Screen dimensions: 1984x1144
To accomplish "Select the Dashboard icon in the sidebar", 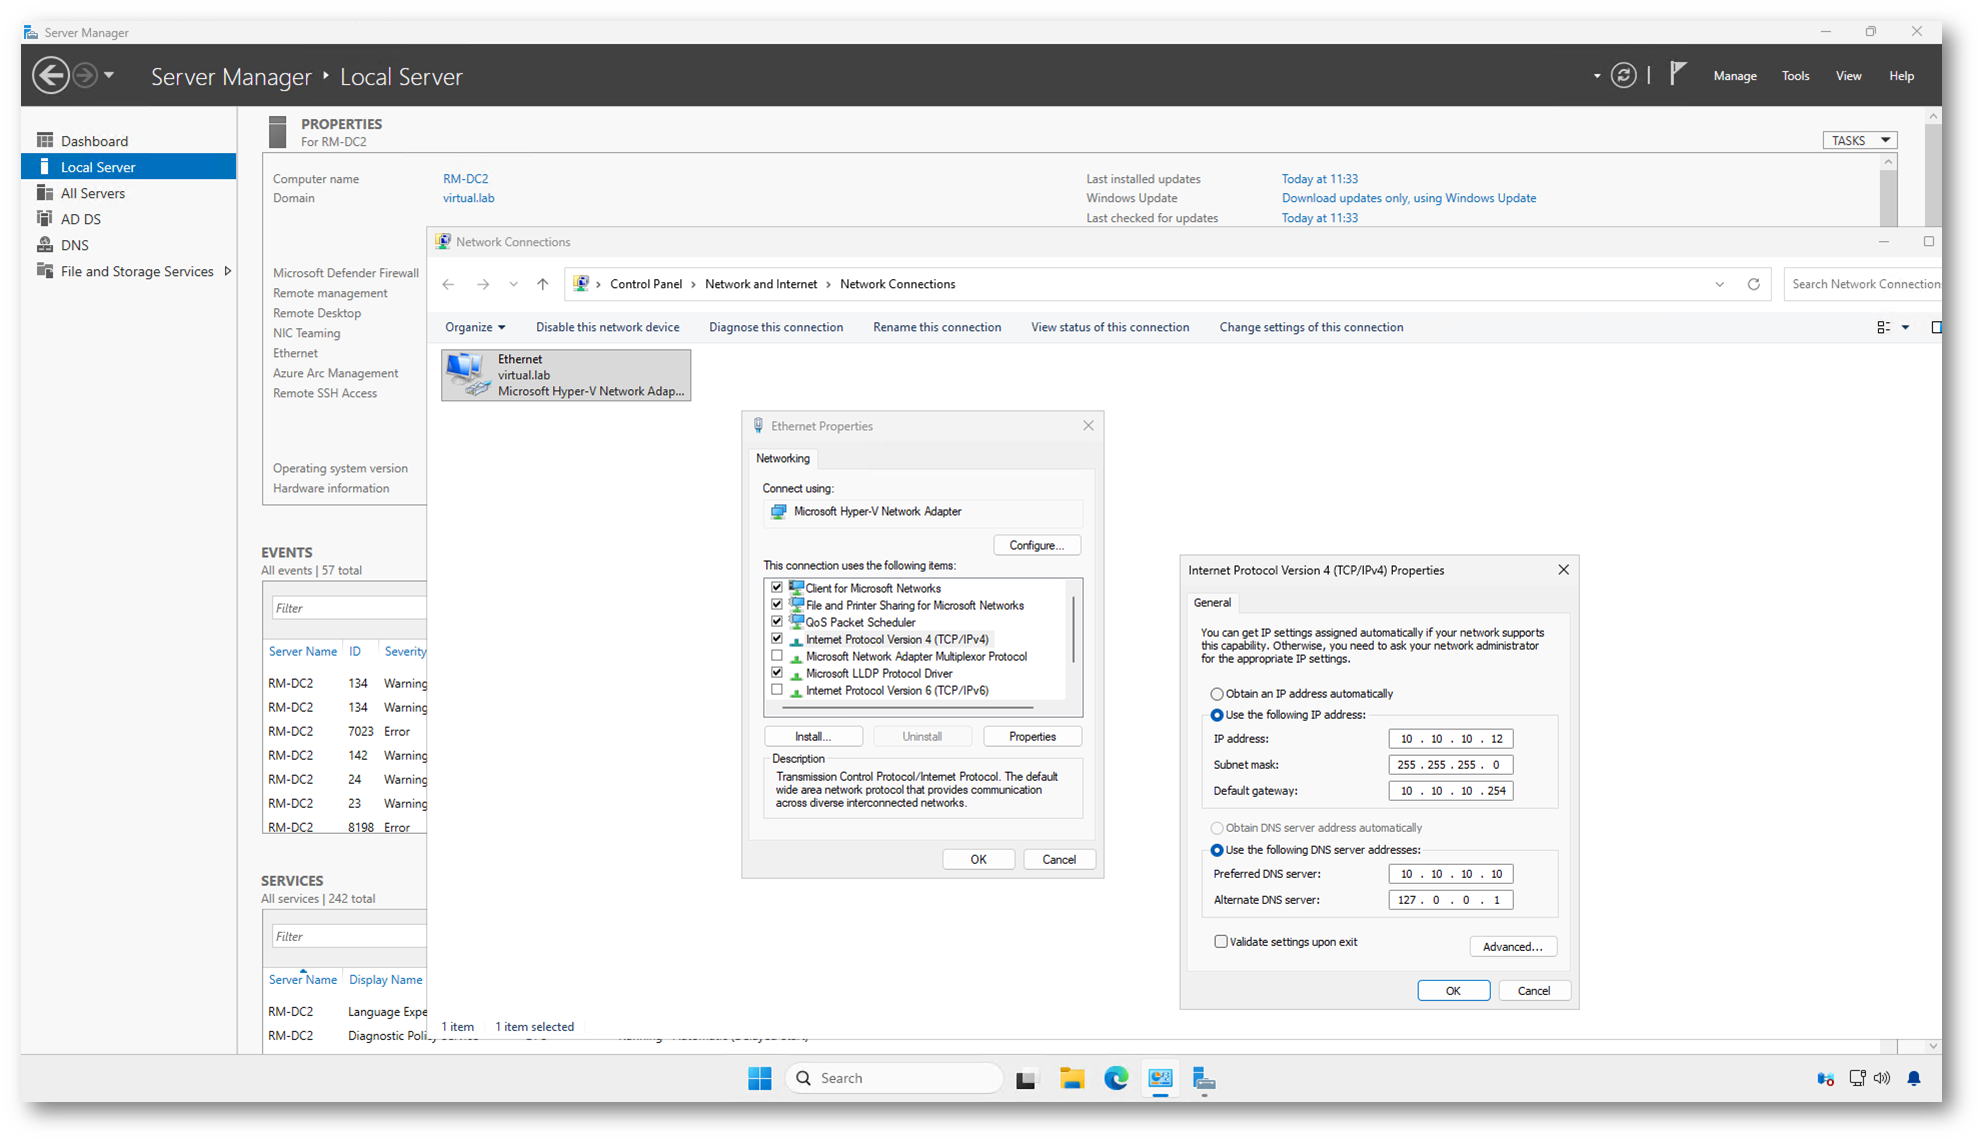I will [x=45, y=140].
